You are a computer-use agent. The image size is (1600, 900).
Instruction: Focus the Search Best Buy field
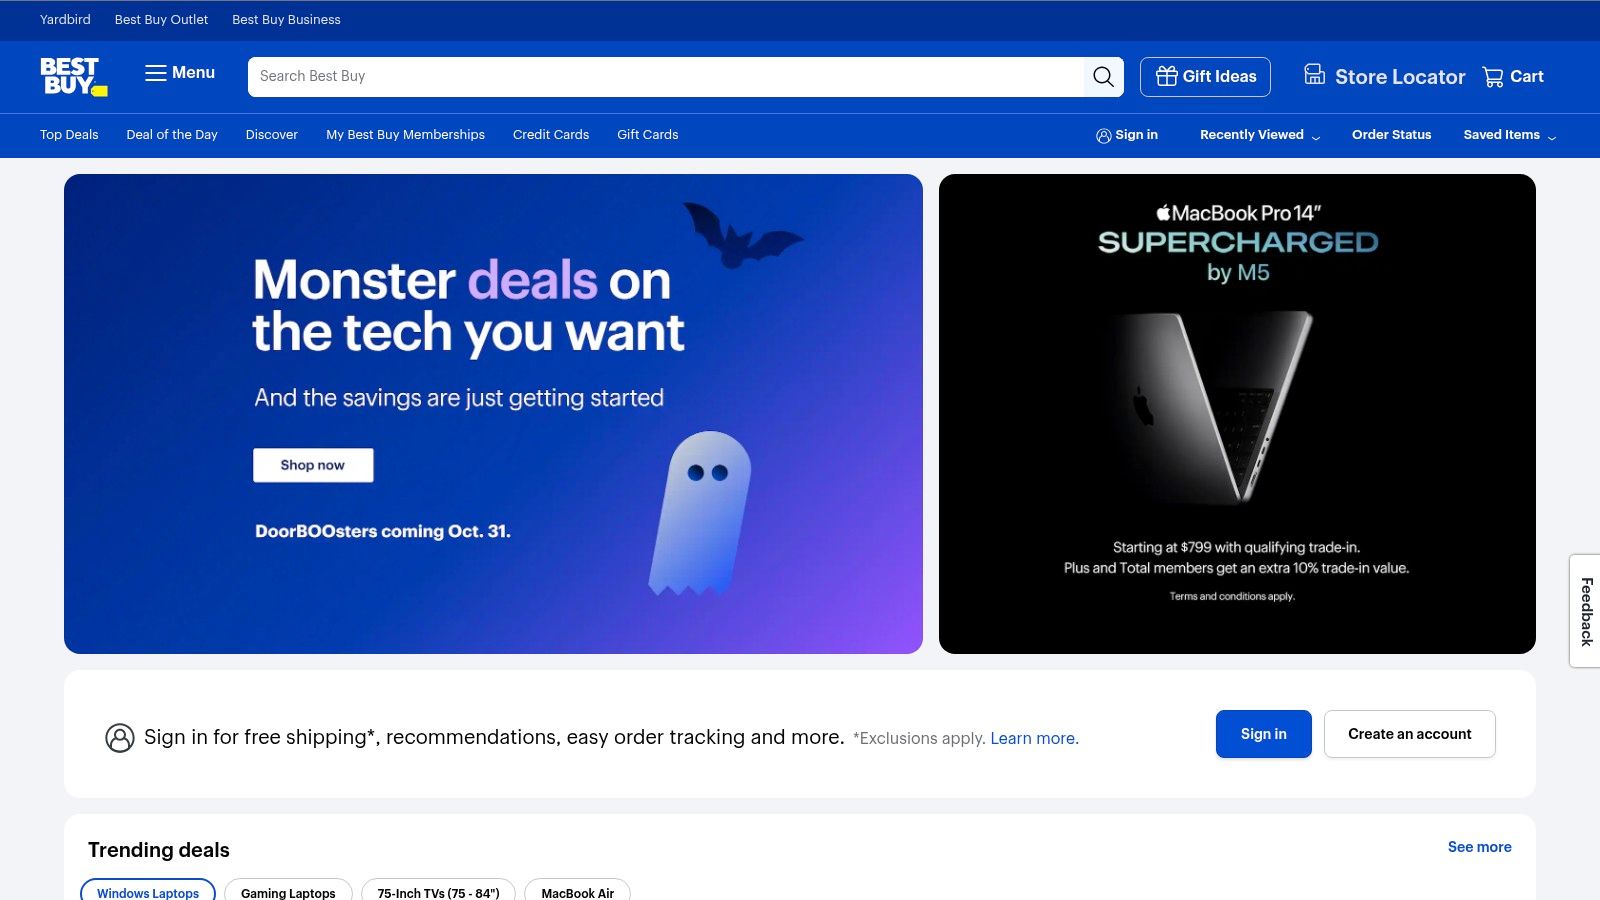click(666, 77)
